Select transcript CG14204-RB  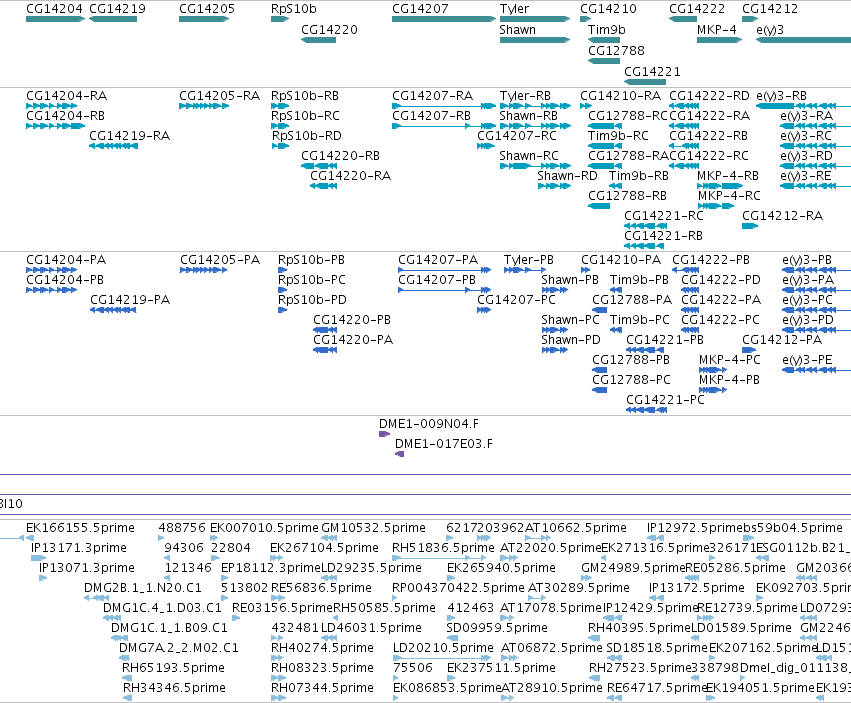(x=66, y=116)
